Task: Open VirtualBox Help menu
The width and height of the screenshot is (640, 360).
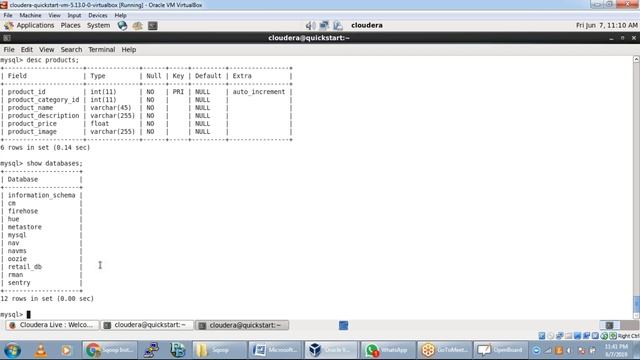Action: tap(120, 15)
